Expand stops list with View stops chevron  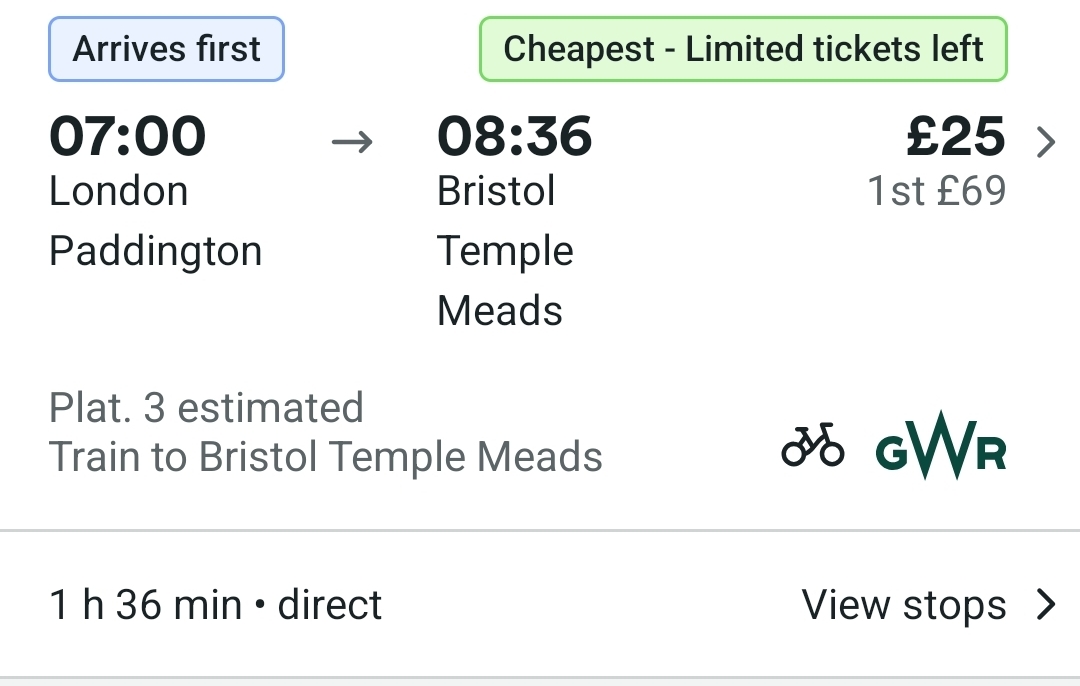(1046, 604)
